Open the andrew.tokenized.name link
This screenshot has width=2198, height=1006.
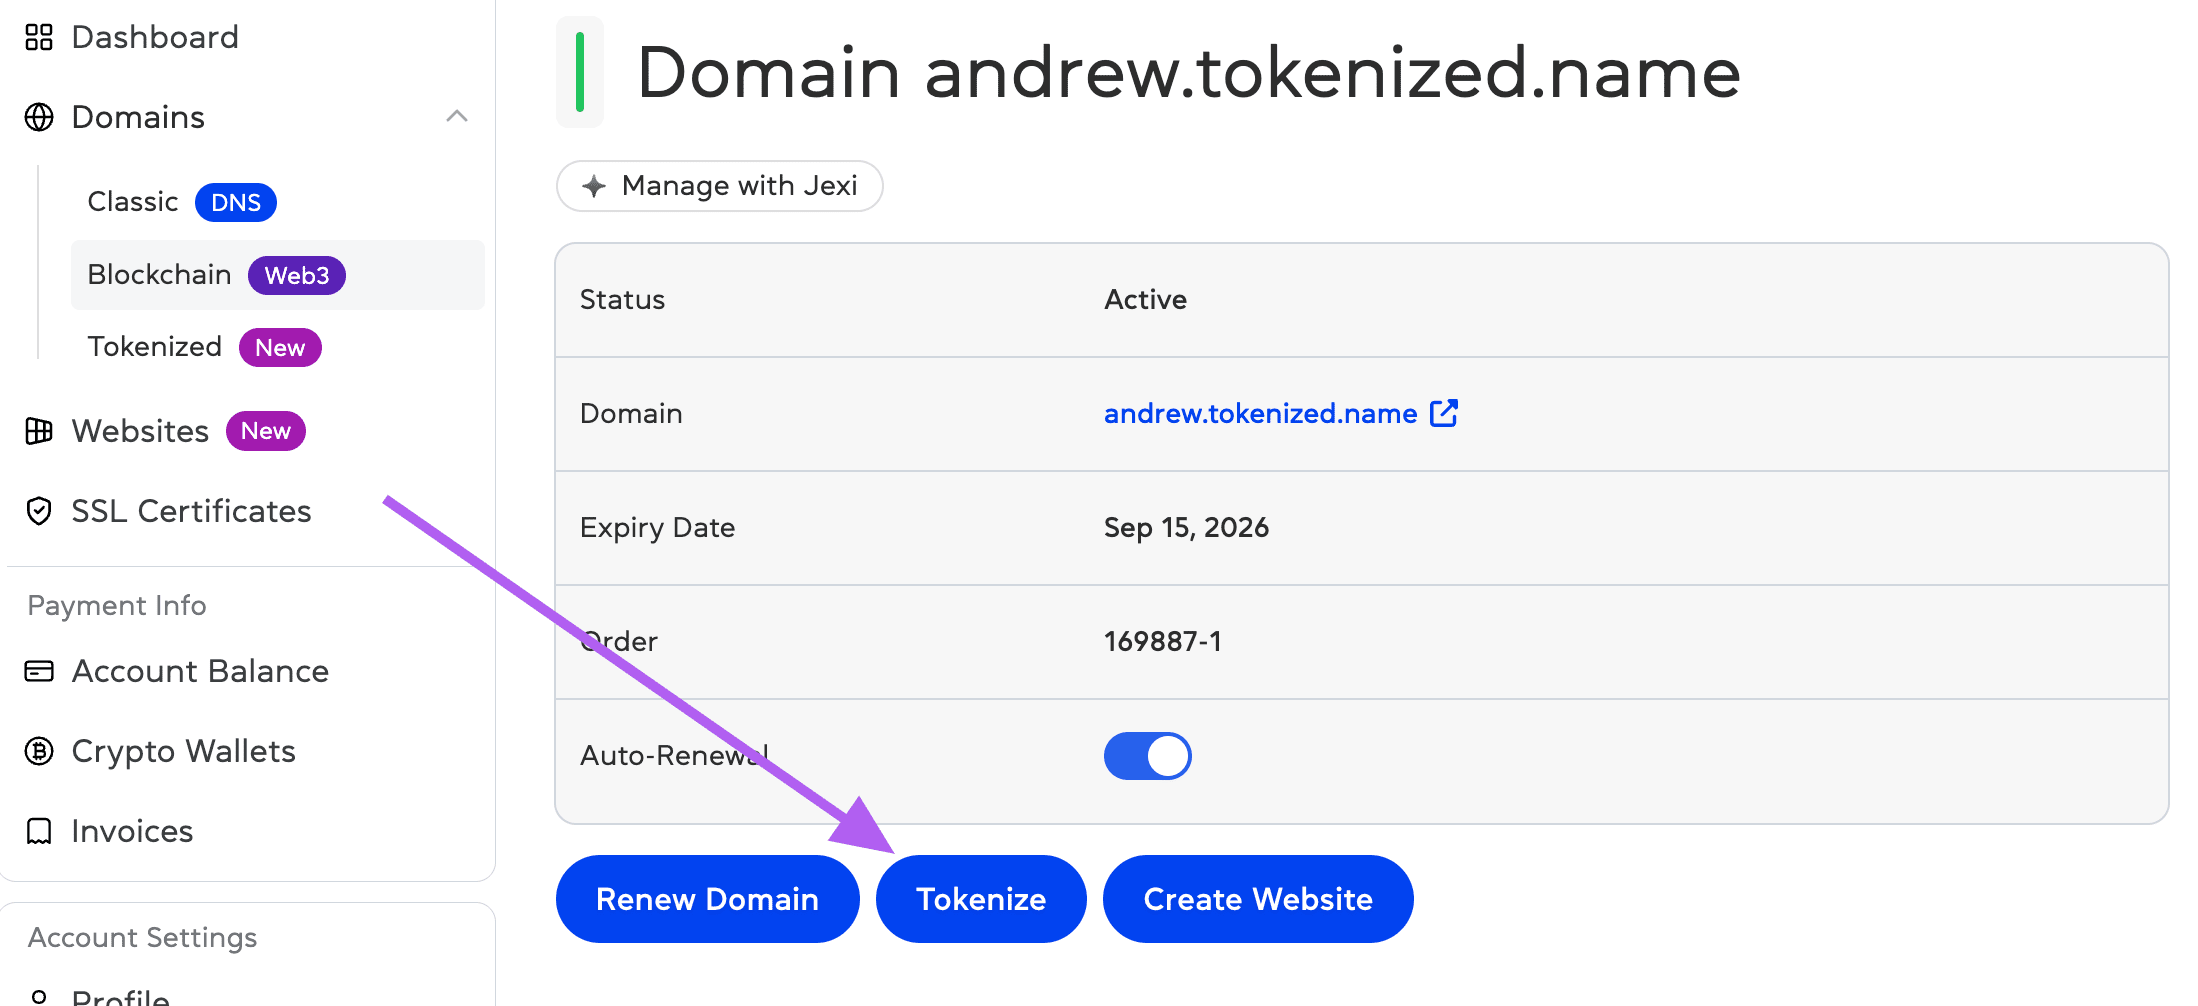1260,414
